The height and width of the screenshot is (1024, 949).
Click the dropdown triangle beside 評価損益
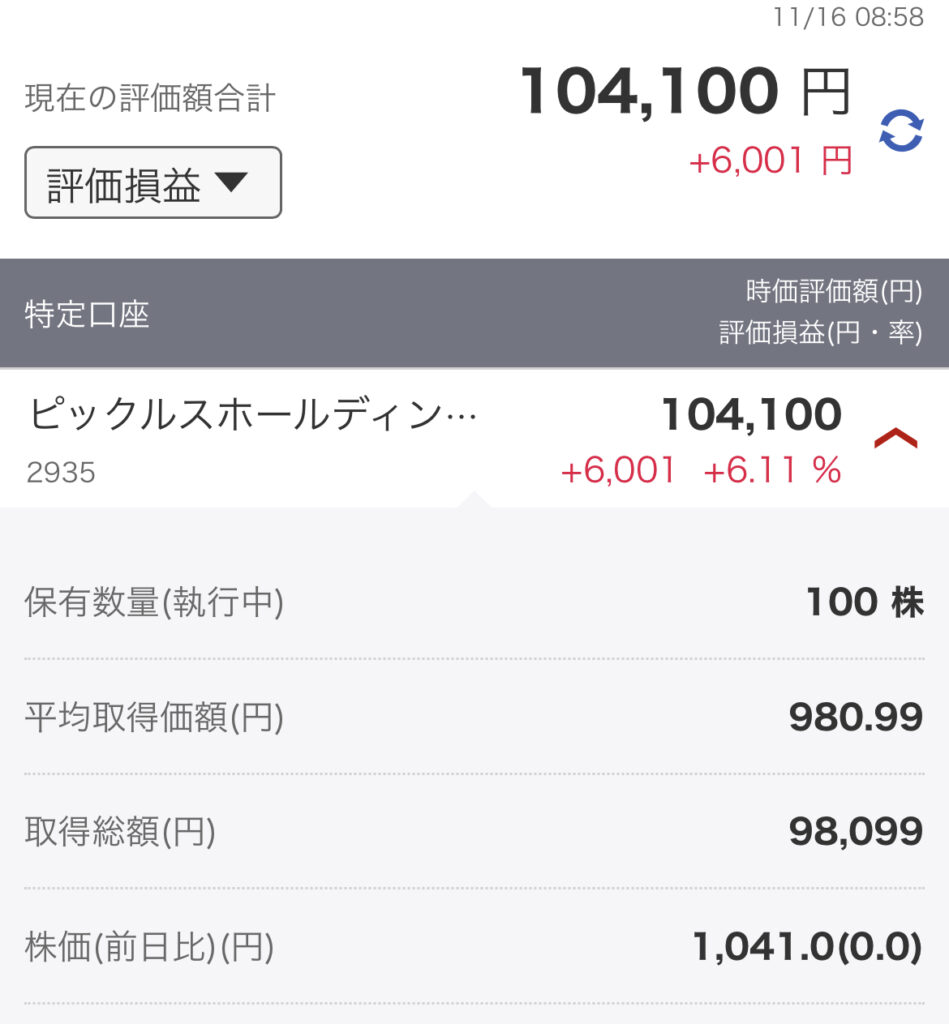tap(231, 181)
